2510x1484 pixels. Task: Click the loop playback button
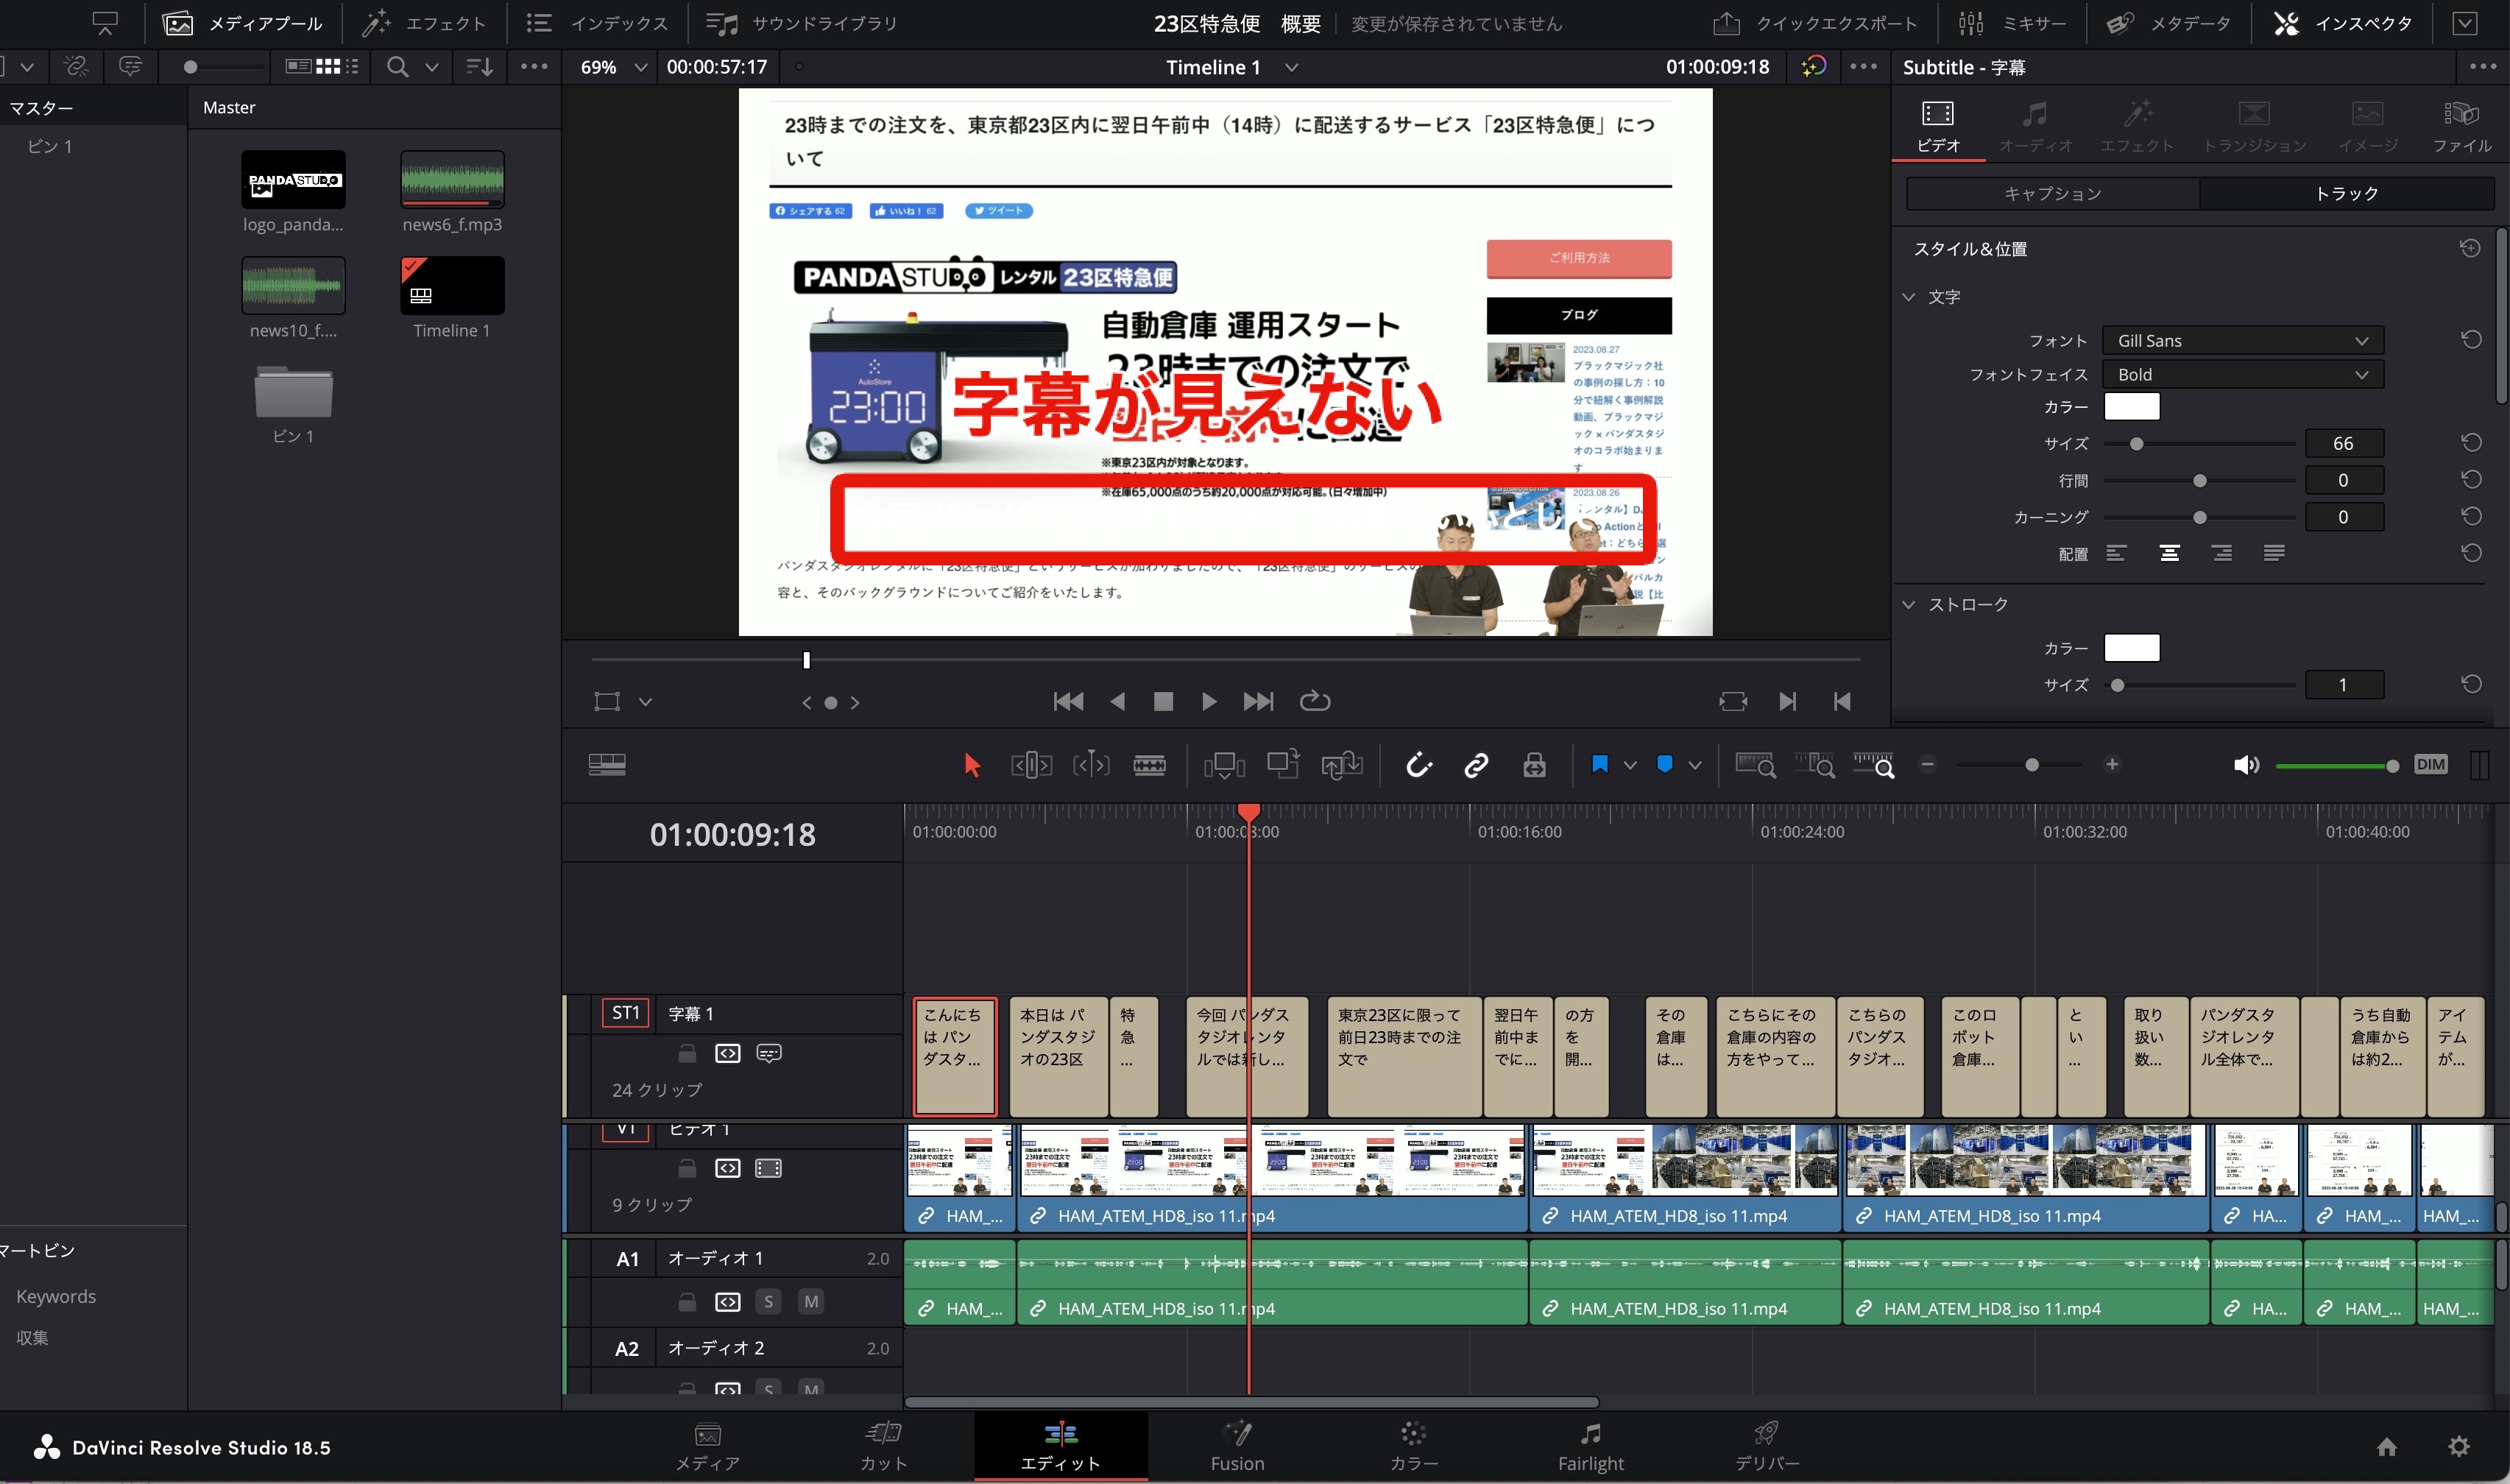point(1314,701)
